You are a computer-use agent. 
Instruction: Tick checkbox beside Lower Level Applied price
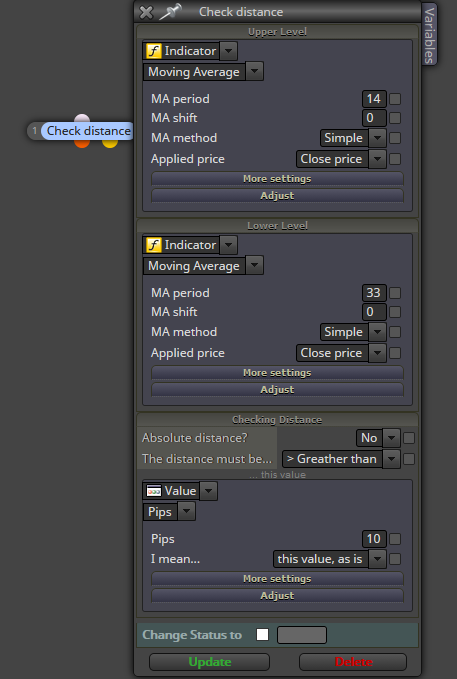click(x=395, y=353)
